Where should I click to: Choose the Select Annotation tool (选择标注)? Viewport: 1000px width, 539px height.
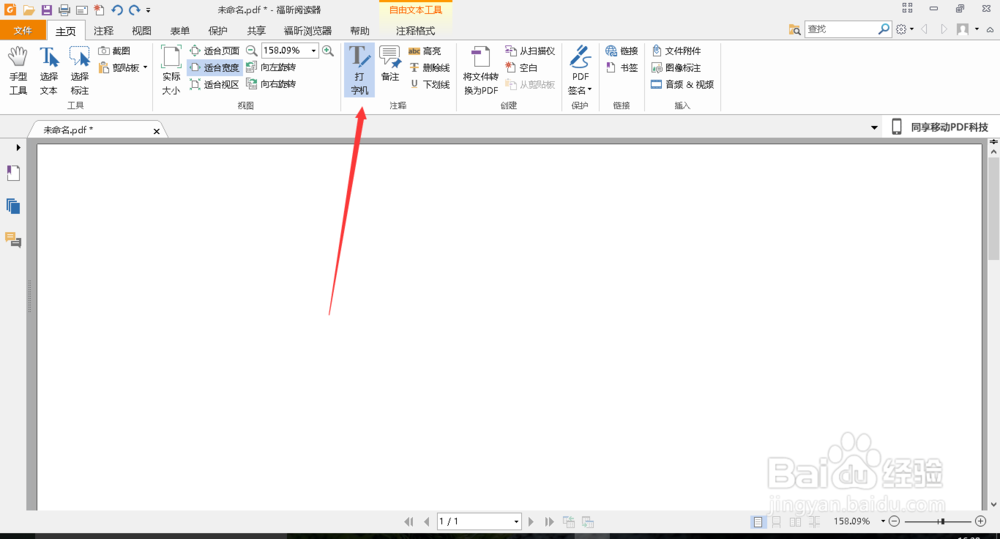pyautogui.click(x=80, y=70)
